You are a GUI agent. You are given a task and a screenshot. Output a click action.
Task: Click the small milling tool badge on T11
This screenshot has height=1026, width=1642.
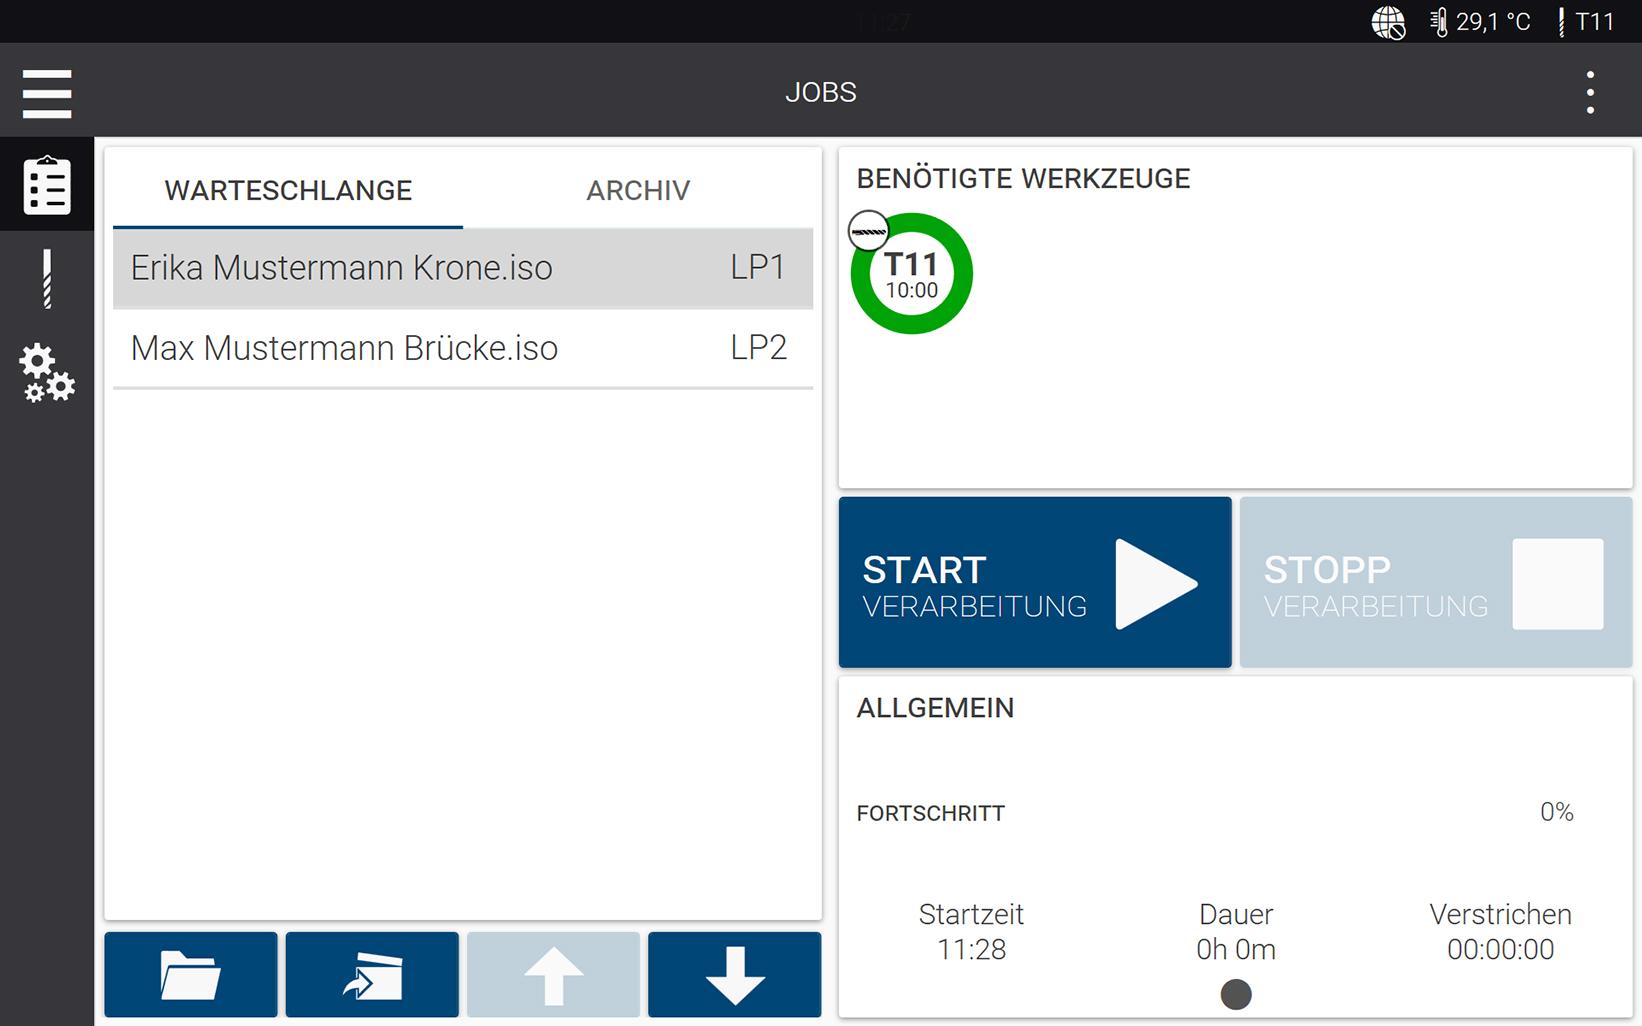click(868, 231)
